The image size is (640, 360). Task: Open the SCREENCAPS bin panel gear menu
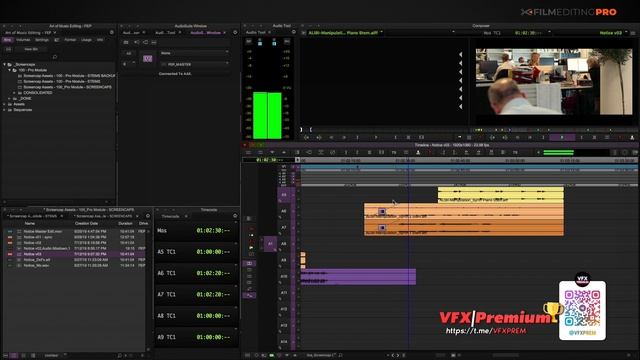click(x=148, y=216)
